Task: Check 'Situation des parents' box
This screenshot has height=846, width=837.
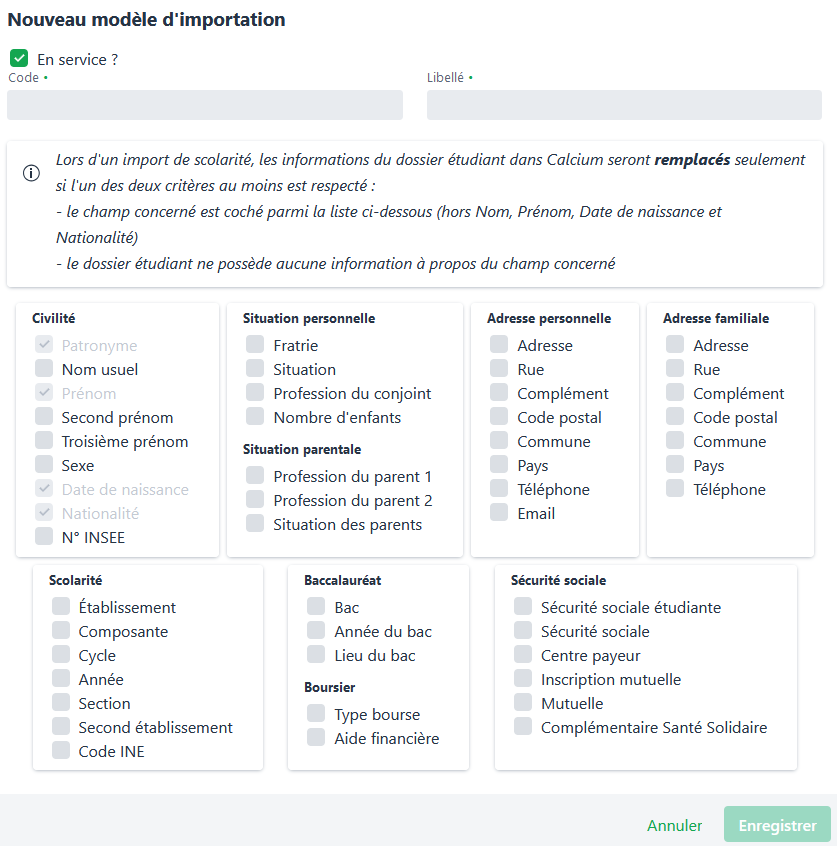Action: tap(256, 524)
